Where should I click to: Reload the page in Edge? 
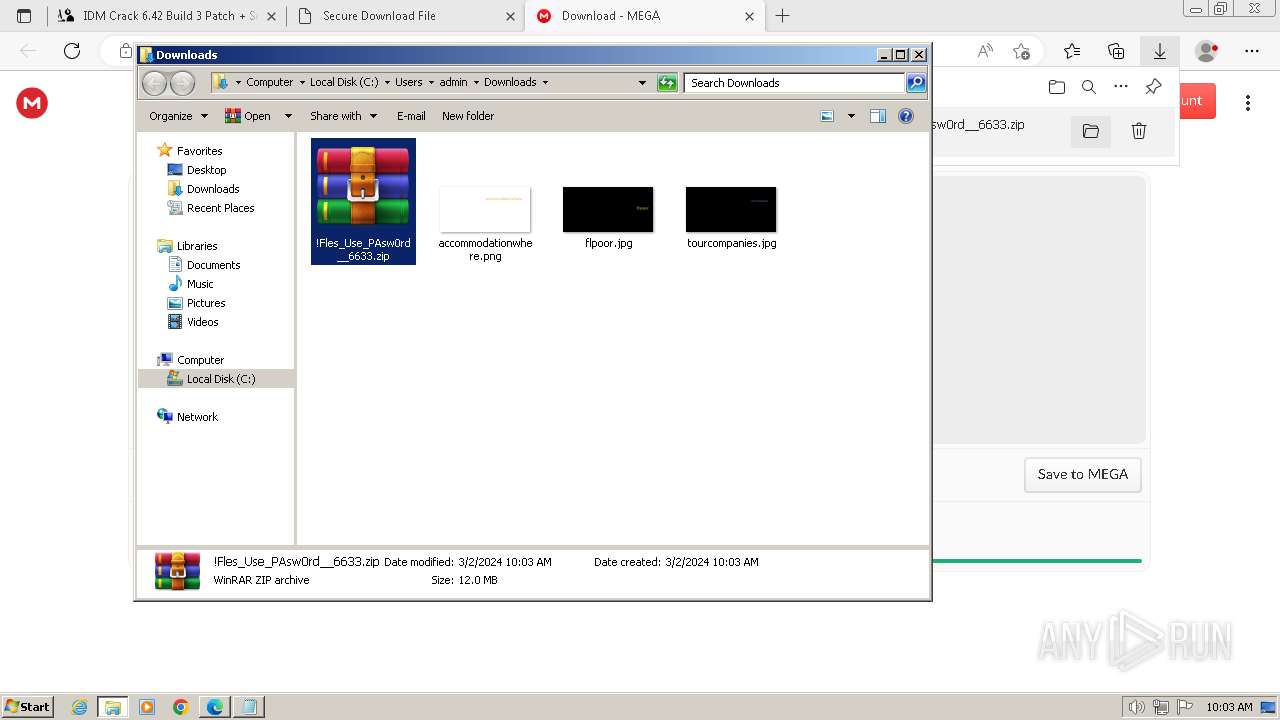pos(72,51)
